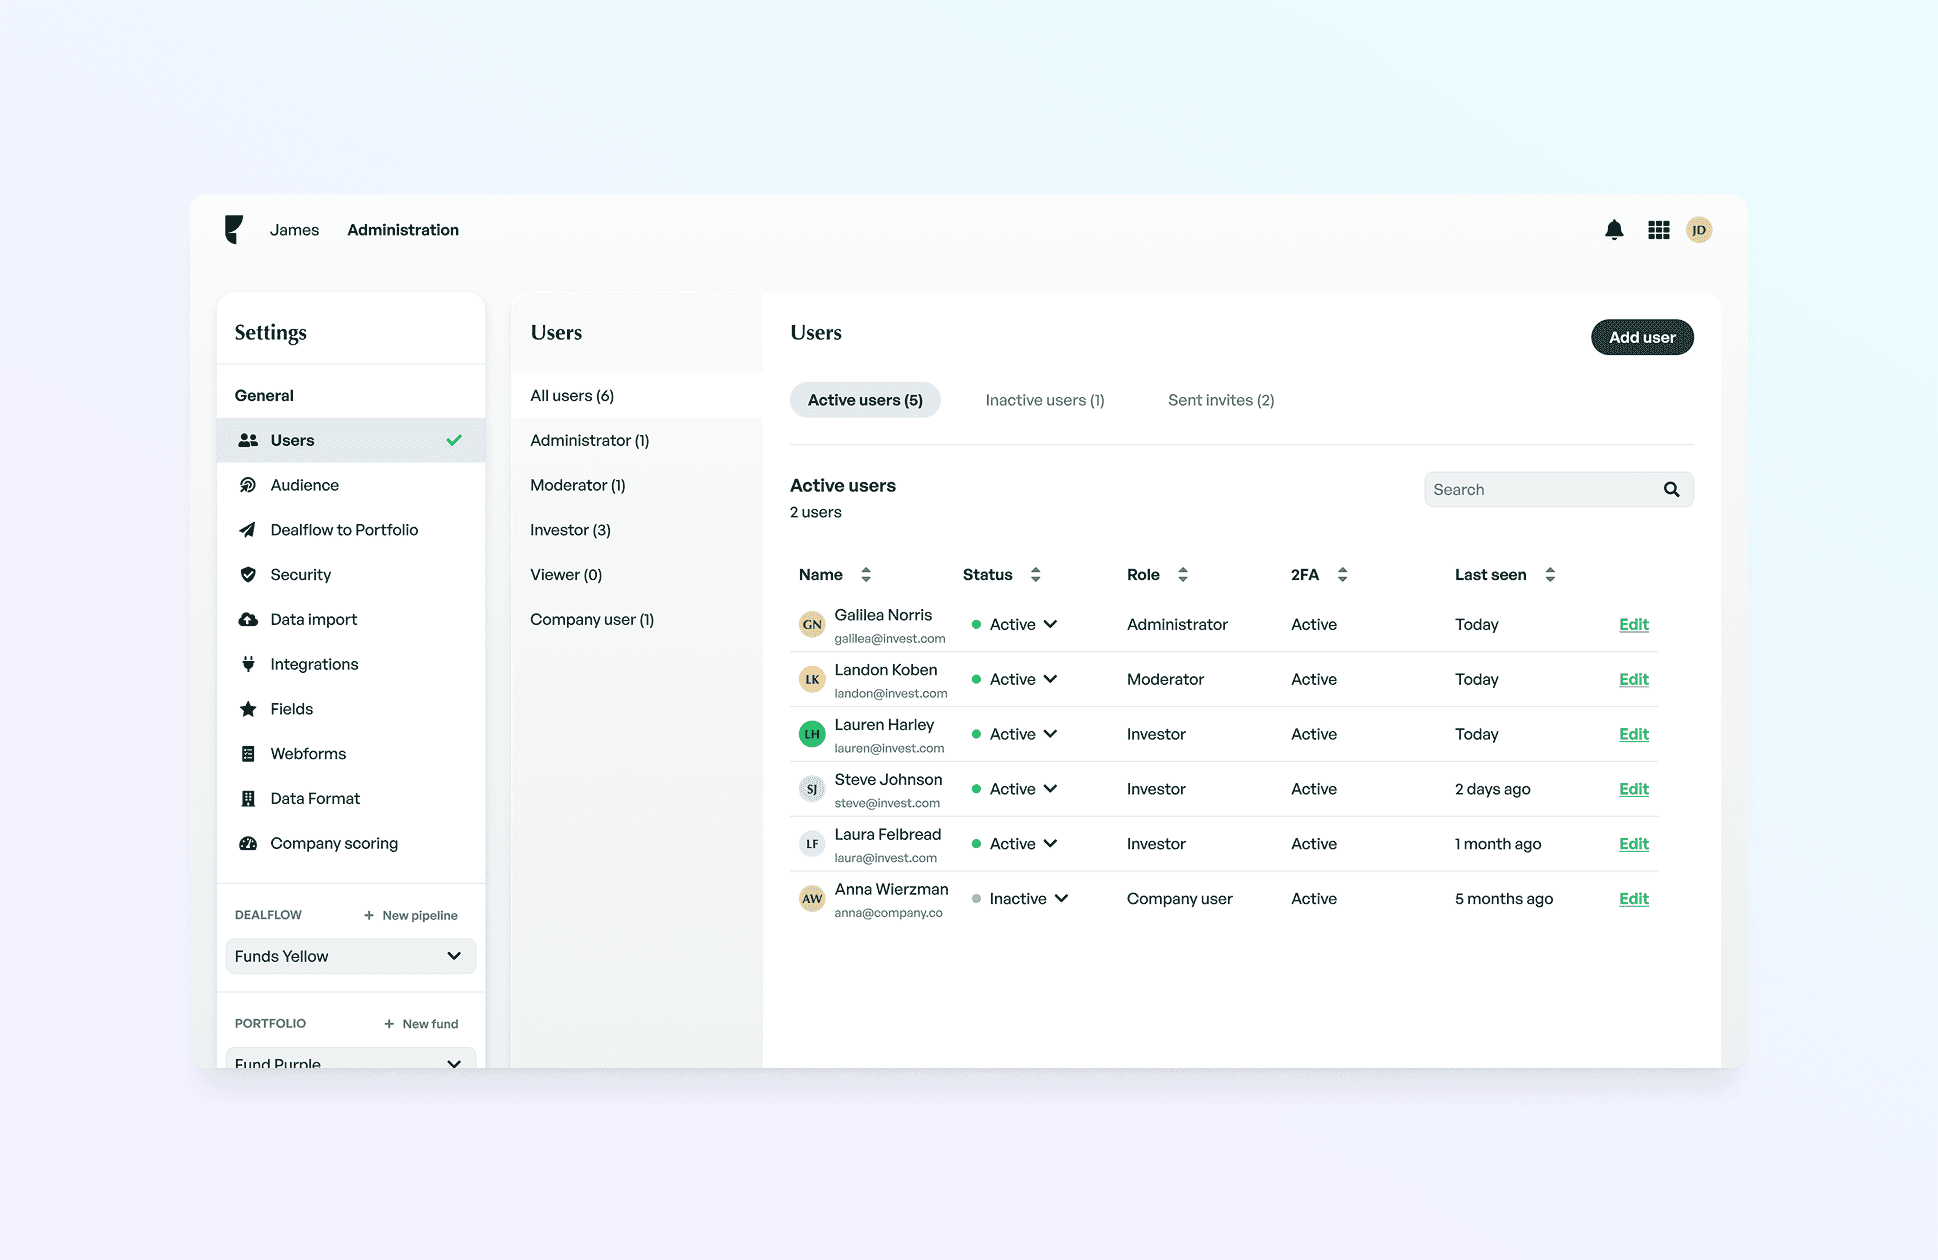
Task: Switch to Sent invites tab
Action: 1220,400
